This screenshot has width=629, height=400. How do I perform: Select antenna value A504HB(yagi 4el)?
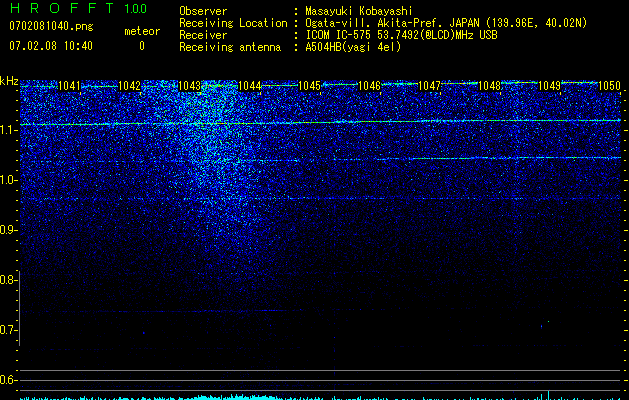[x=353, y=47]
